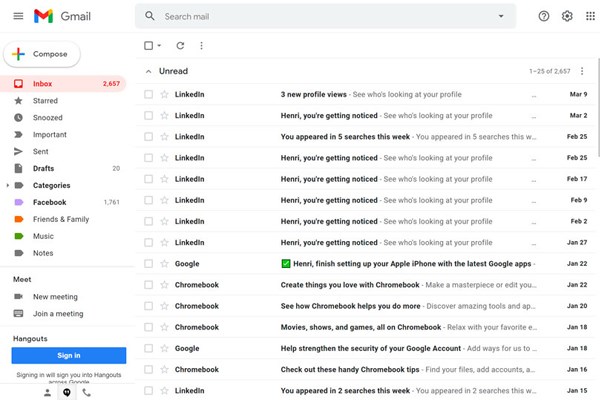This screenshot has width=600, height=400.
Task: Check the LinkedIn Feb 17 email checkbox
Action: [x=148, y=179]
